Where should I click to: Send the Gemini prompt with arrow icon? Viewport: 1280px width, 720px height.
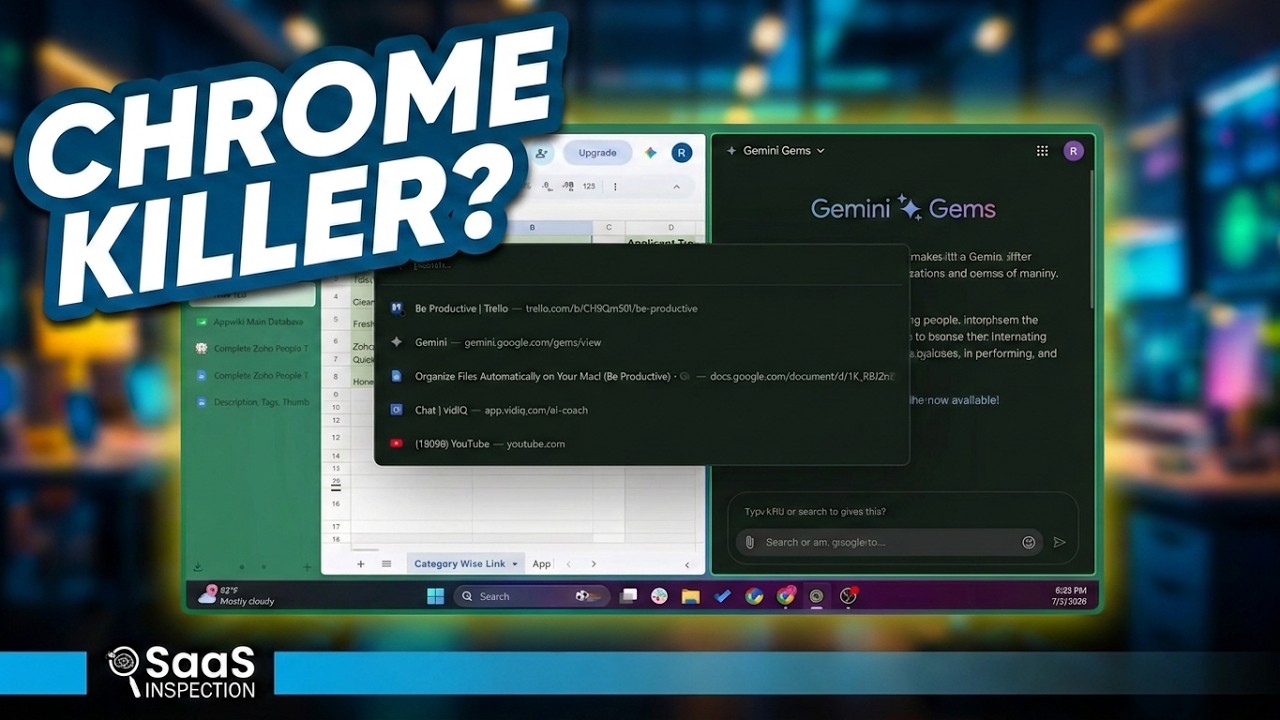(1059, 542)
